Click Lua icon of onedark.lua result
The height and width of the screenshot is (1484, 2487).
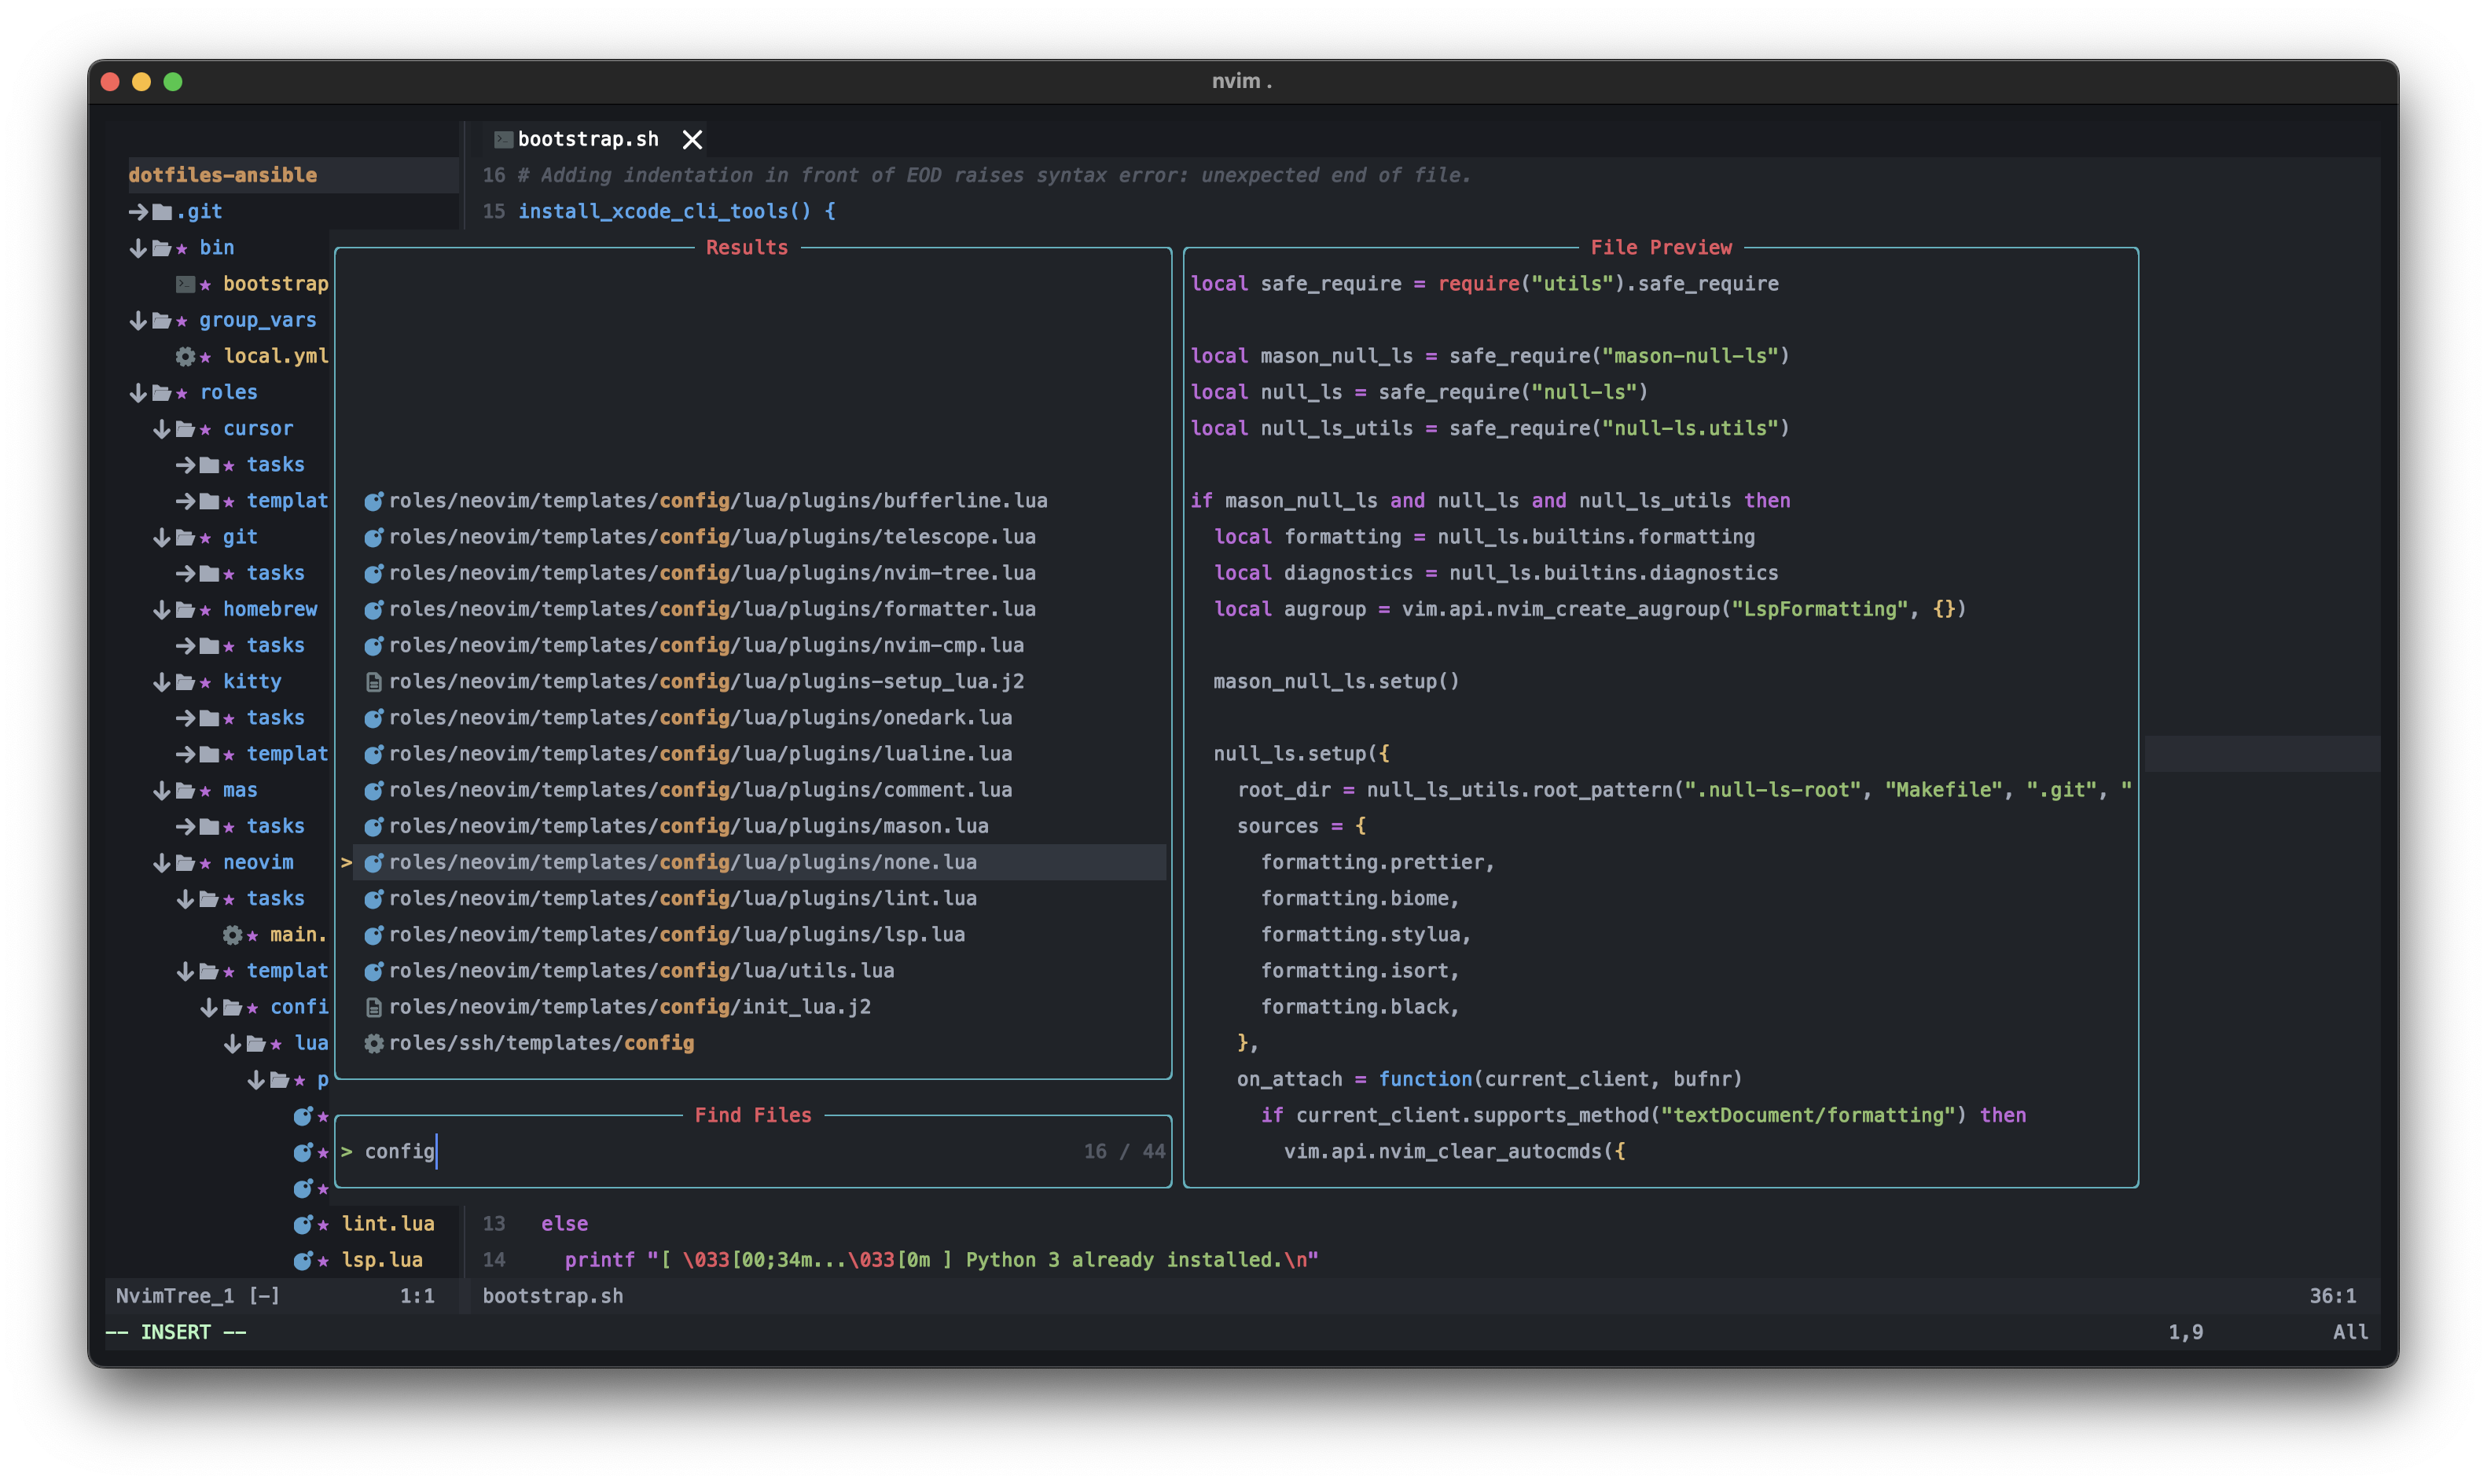pos(373,718)
